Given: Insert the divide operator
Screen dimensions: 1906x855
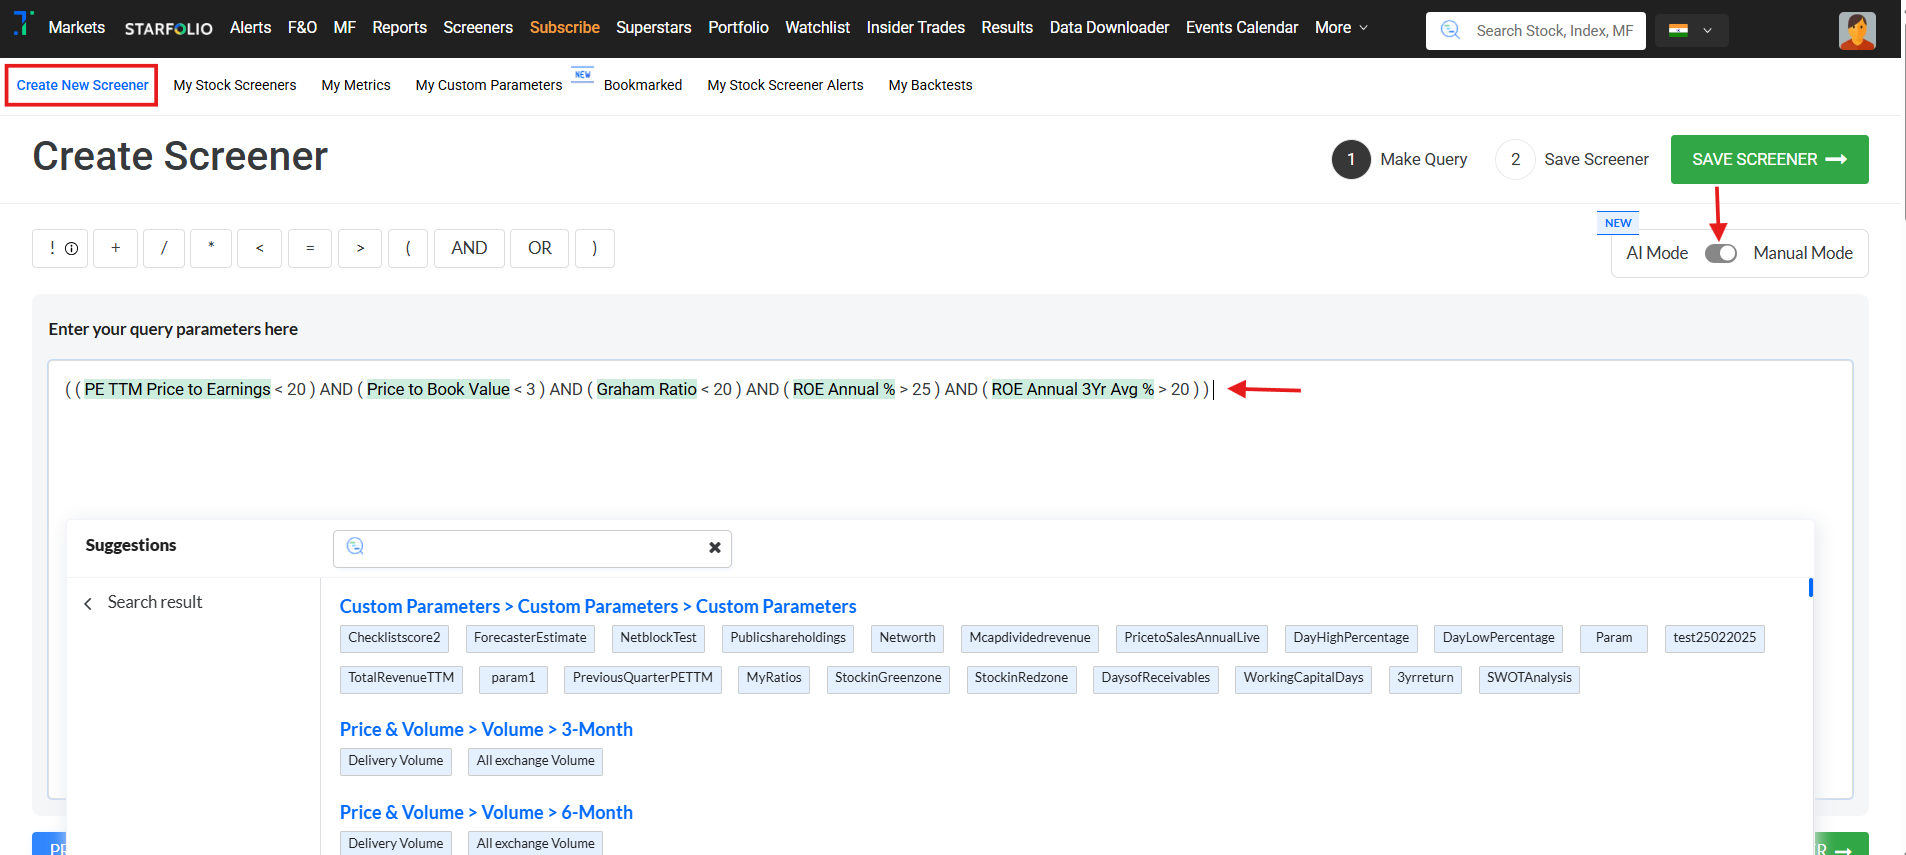Looking at the screenshot, I should point(164,248).
